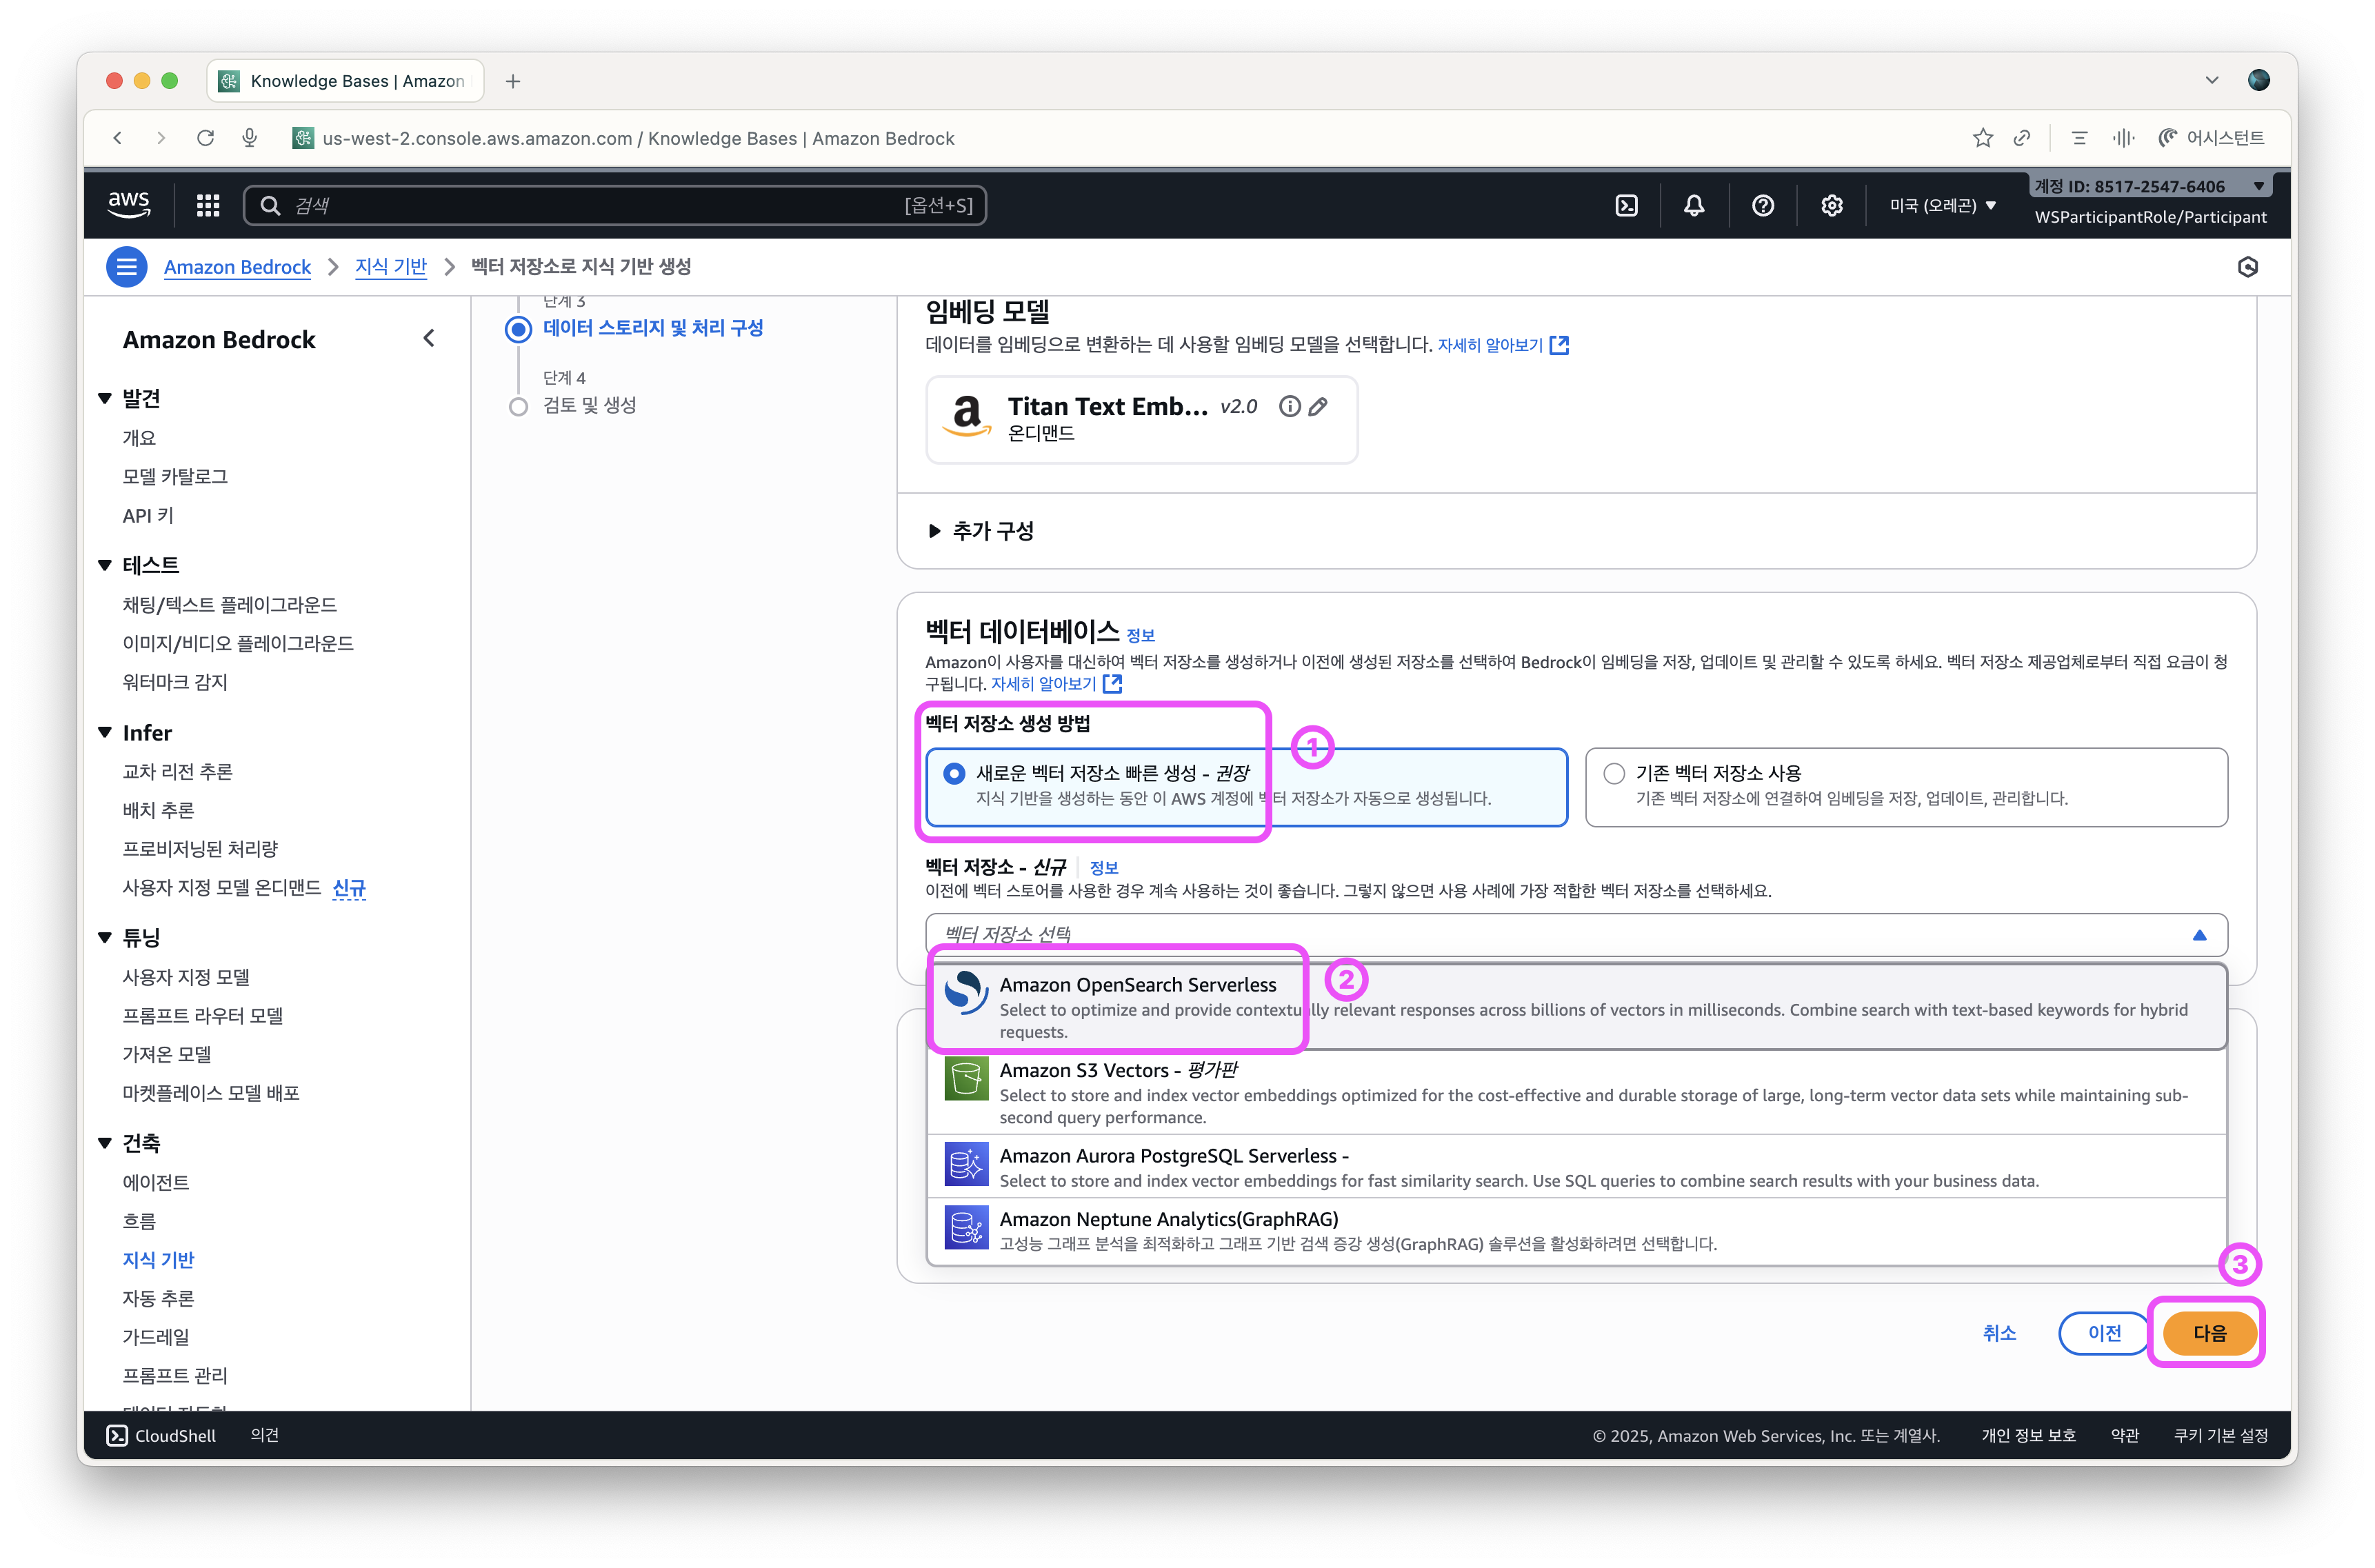Click the AWS logo home icon
This screenshot has width=2375, height=1568.
click(129, 205)
